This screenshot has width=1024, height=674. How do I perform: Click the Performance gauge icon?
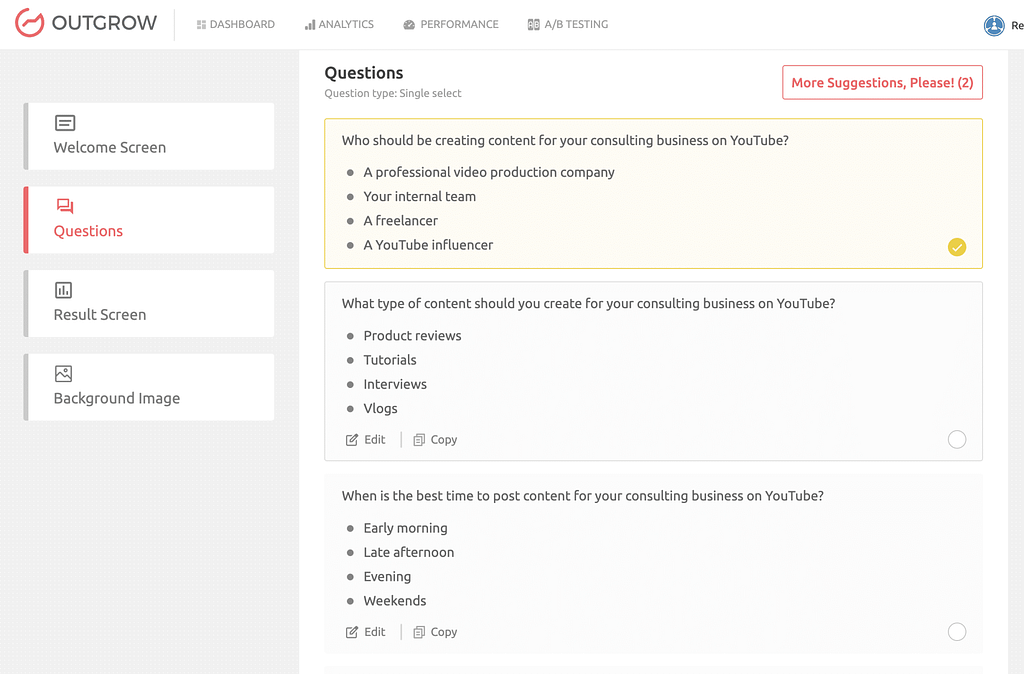(409, 25)
